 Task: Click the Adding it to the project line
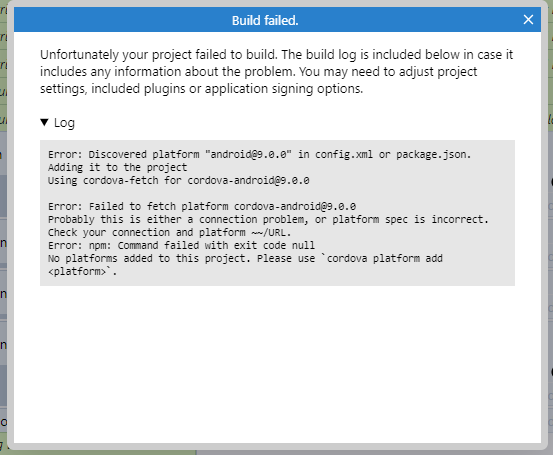tap(118, 167)
